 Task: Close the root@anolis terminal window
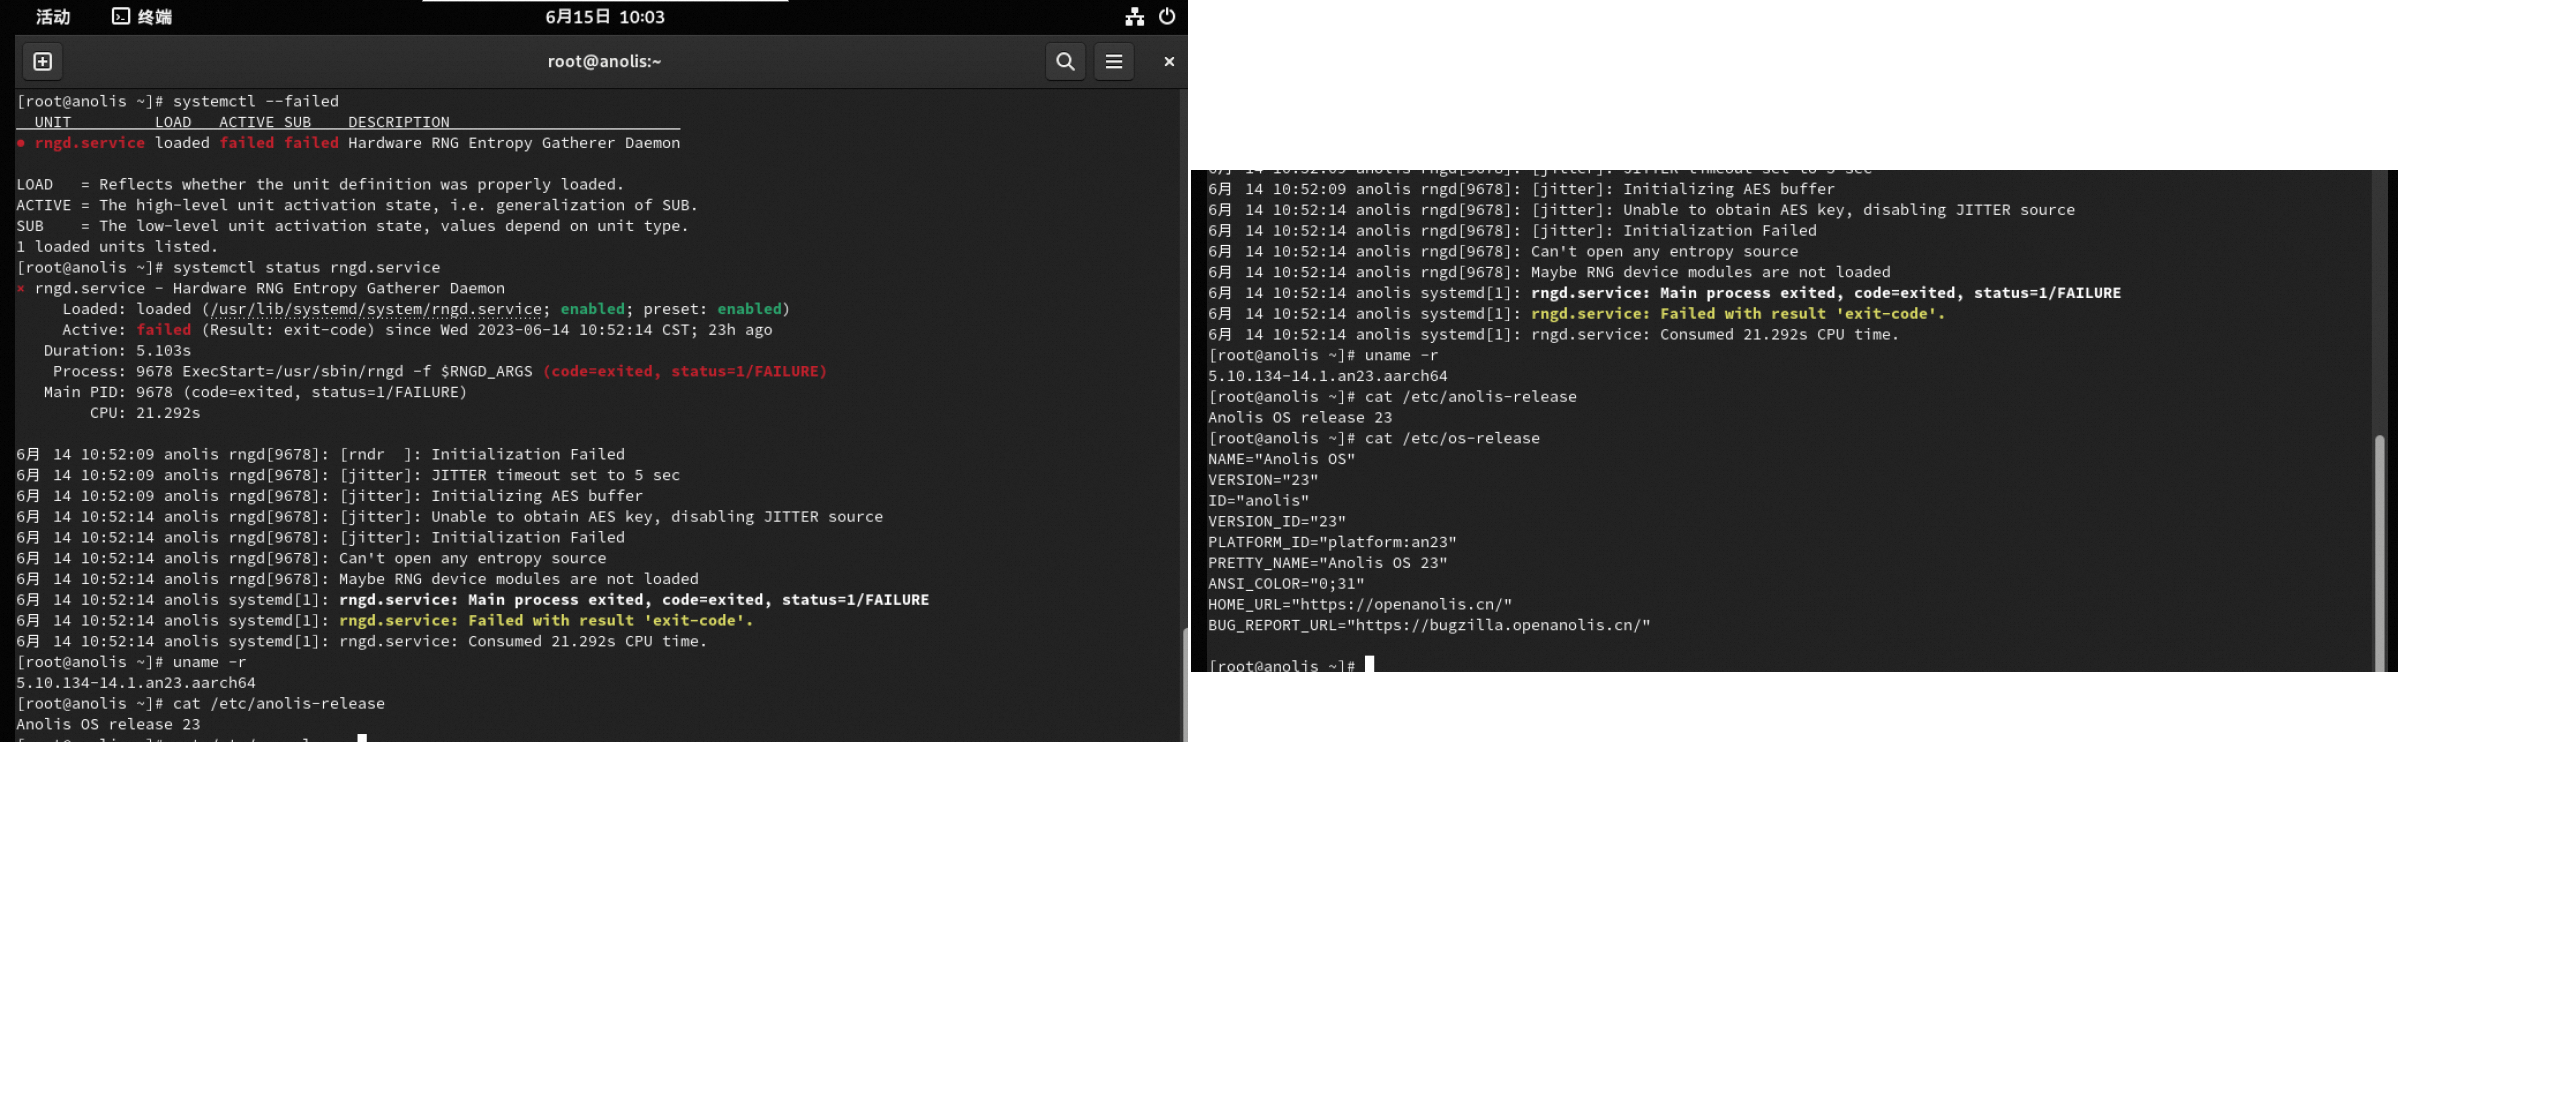tap(1168, 62)
